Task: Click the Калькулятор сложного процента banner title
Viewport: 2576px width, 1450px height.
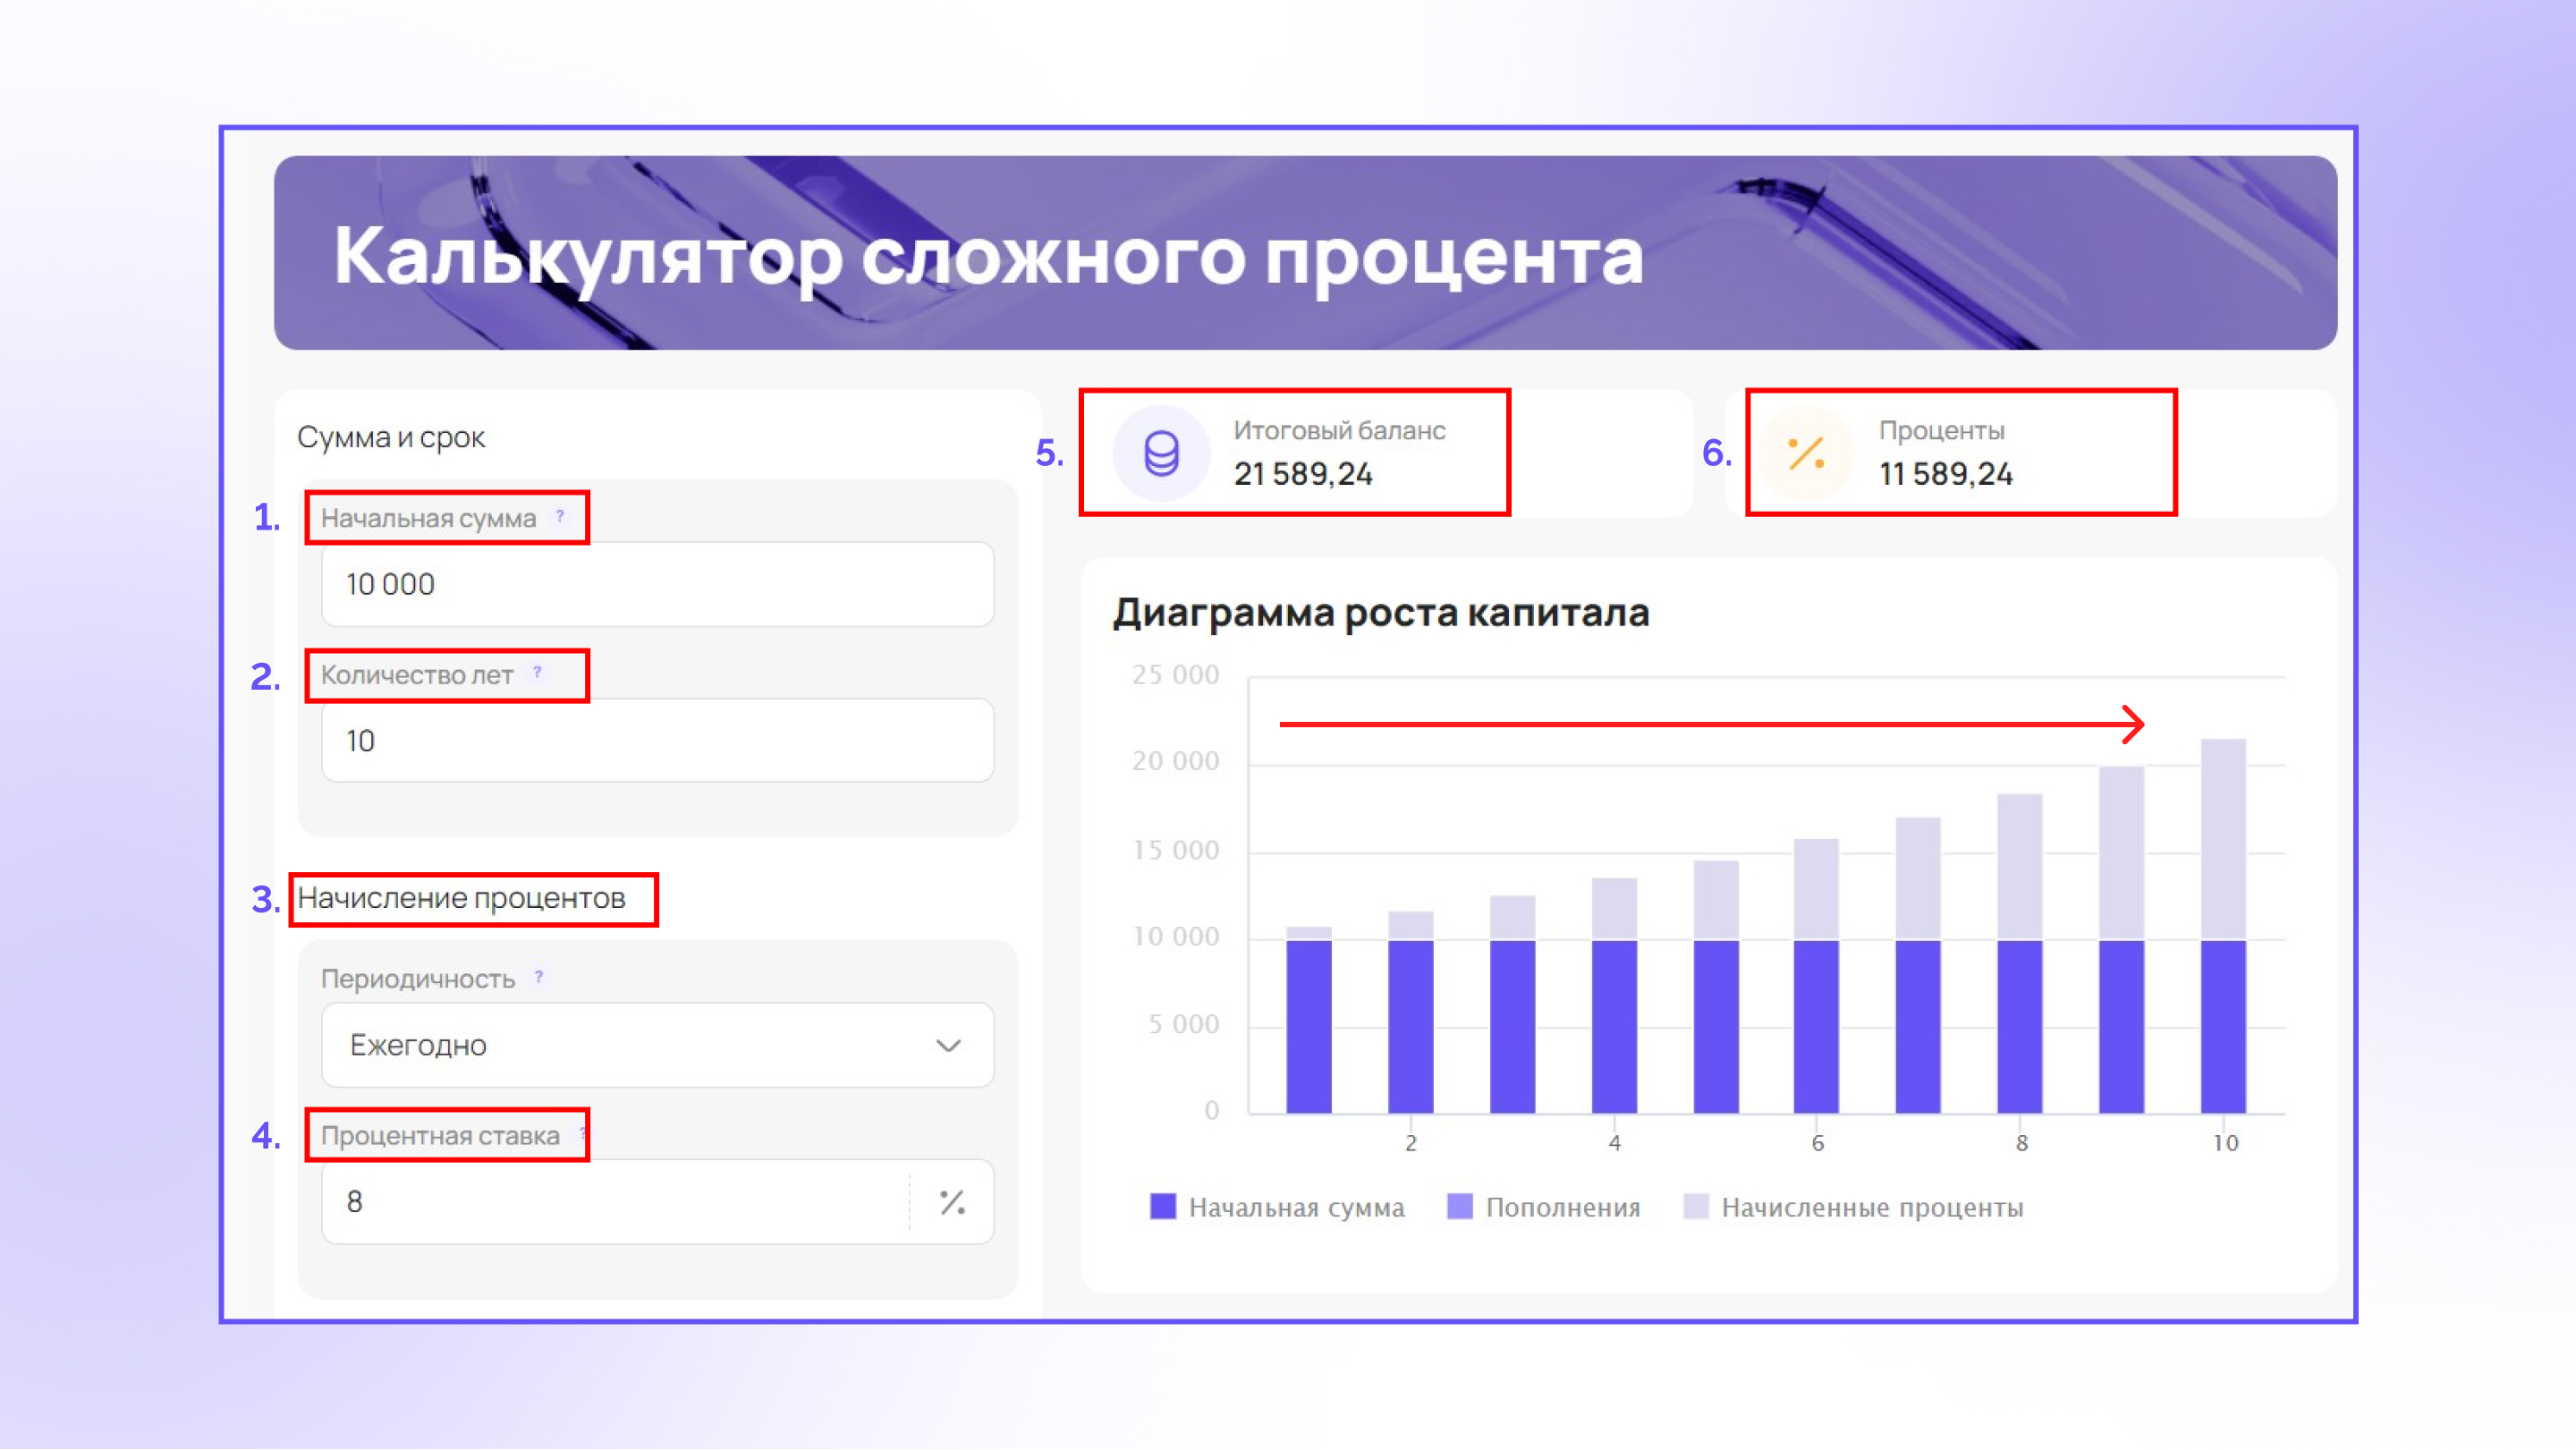Action: (x=988, y=257)
